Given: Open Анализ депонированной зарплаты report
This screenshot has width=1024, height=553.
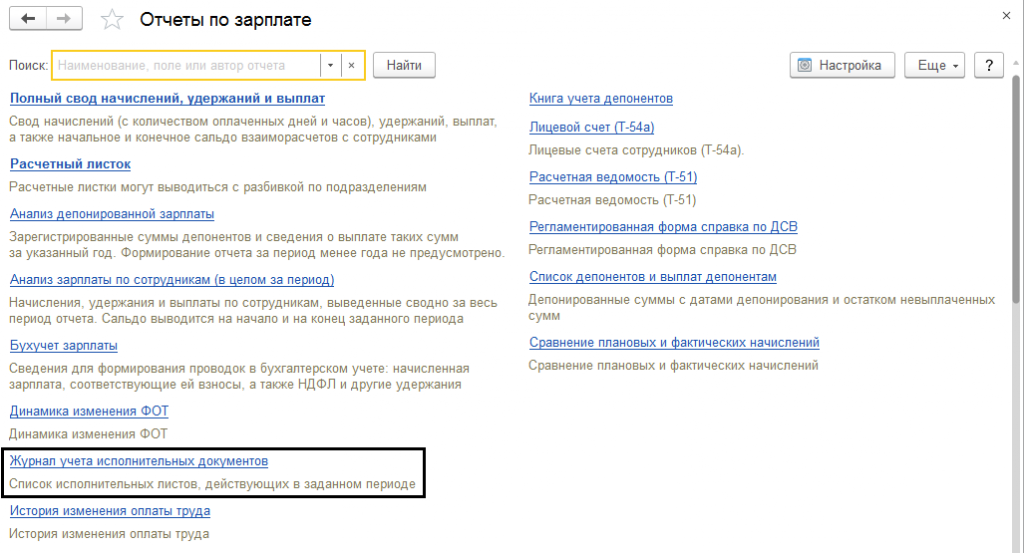Looking at the screenshot, I should [112, 213].
